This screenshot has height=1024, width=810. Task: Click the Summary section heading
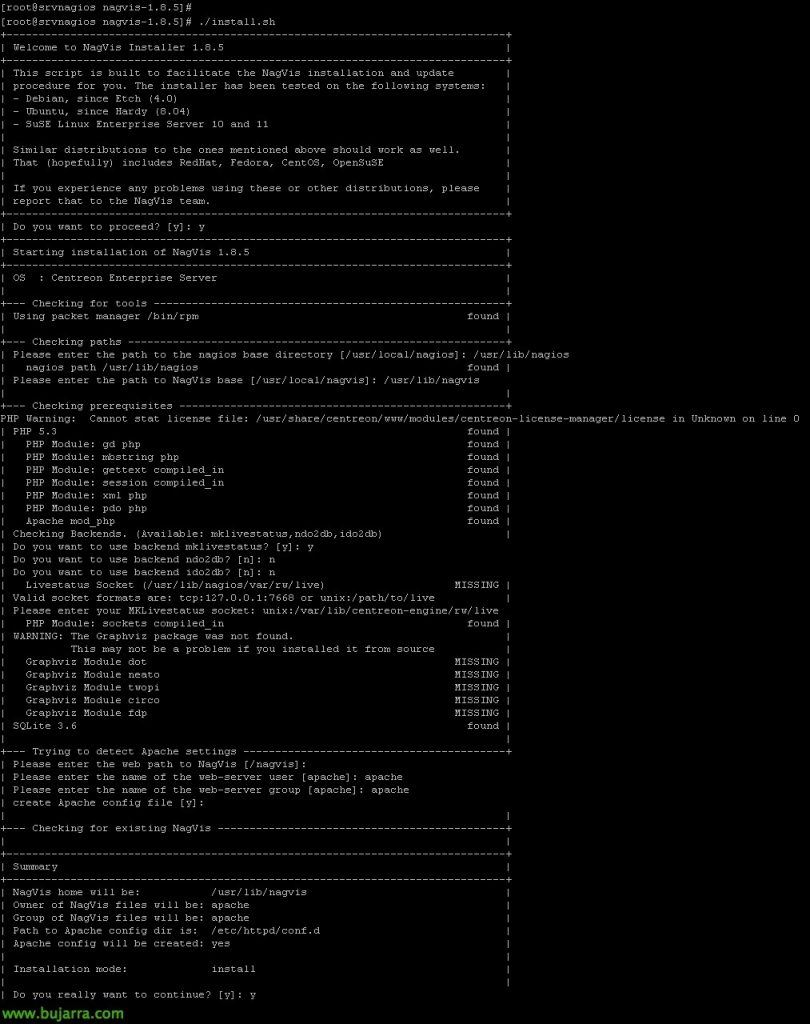pos(35,867)
